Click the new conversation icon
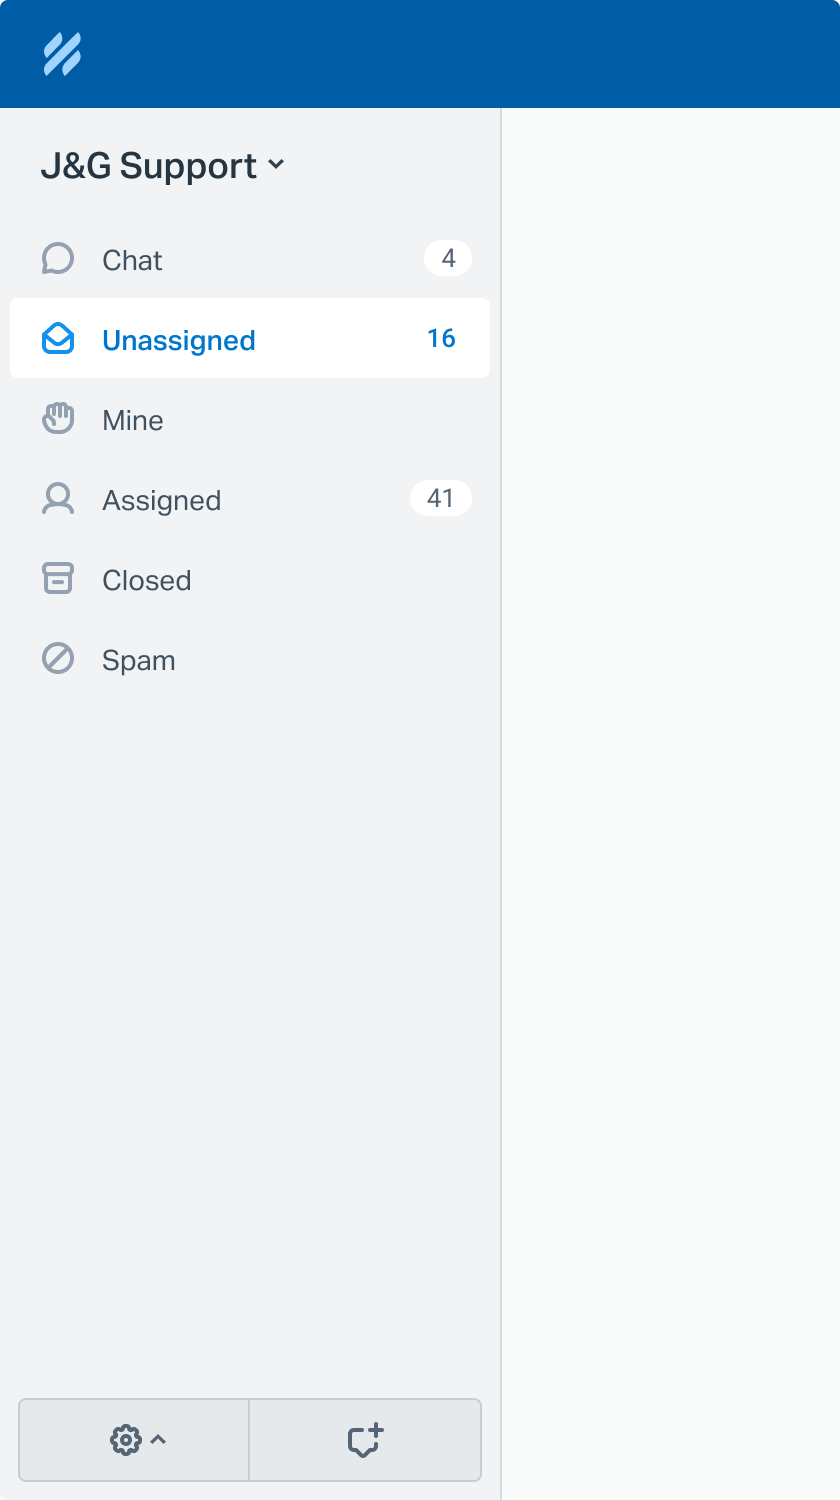This screenshot has width=840, height=1500. tap(365, 1440)
